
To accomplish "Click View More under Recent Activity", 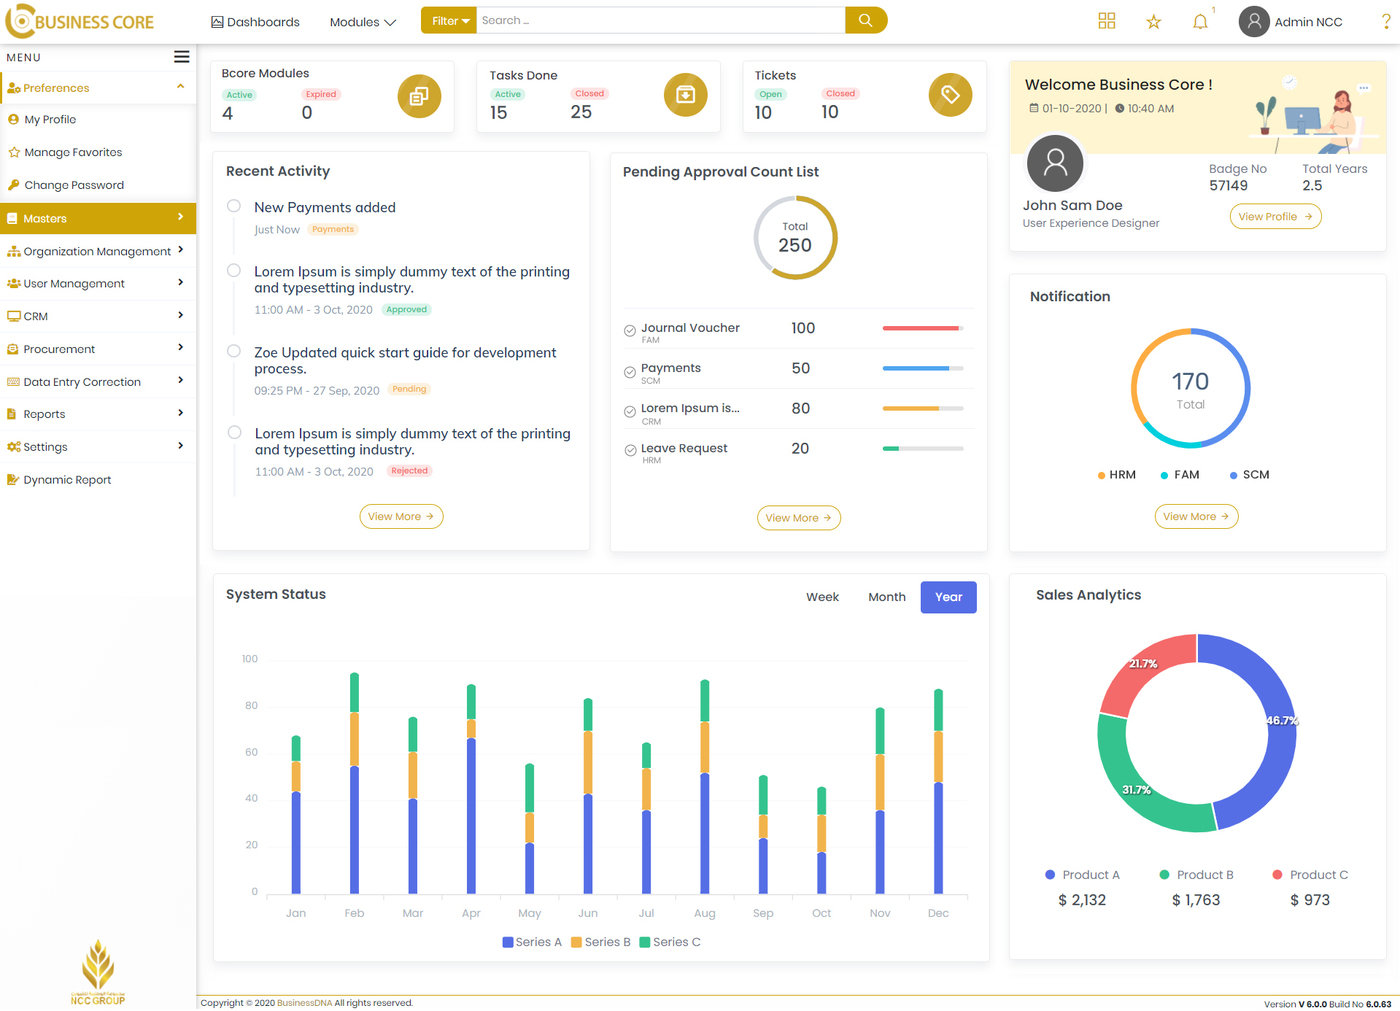I will (401, 516).
